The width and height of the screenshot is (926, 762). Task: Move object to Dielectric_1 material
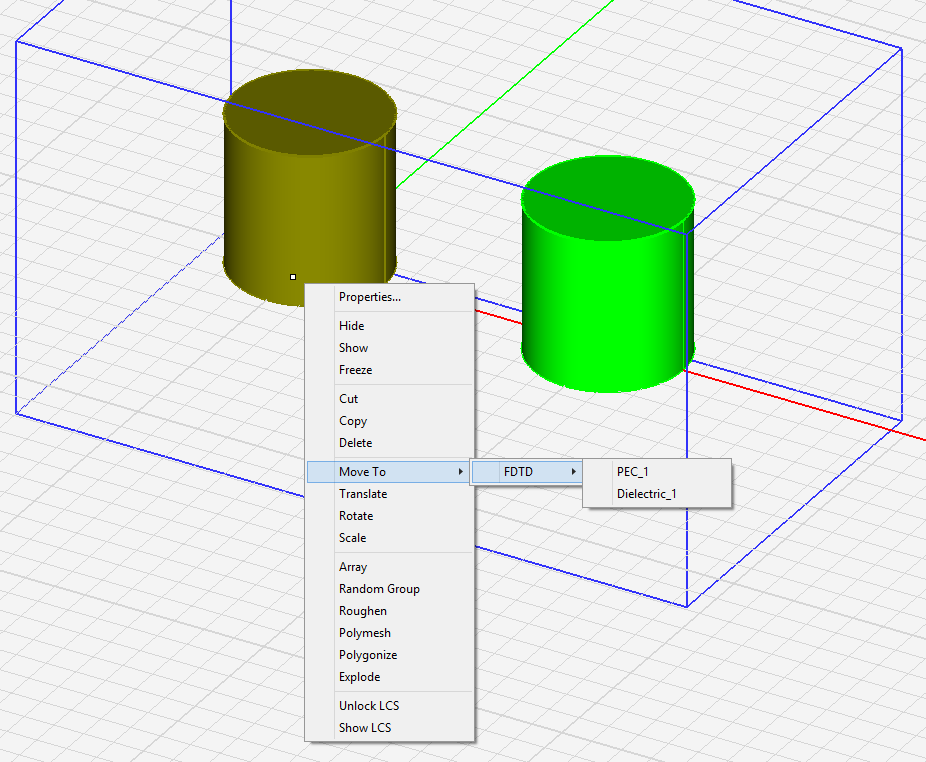point(646,494)
